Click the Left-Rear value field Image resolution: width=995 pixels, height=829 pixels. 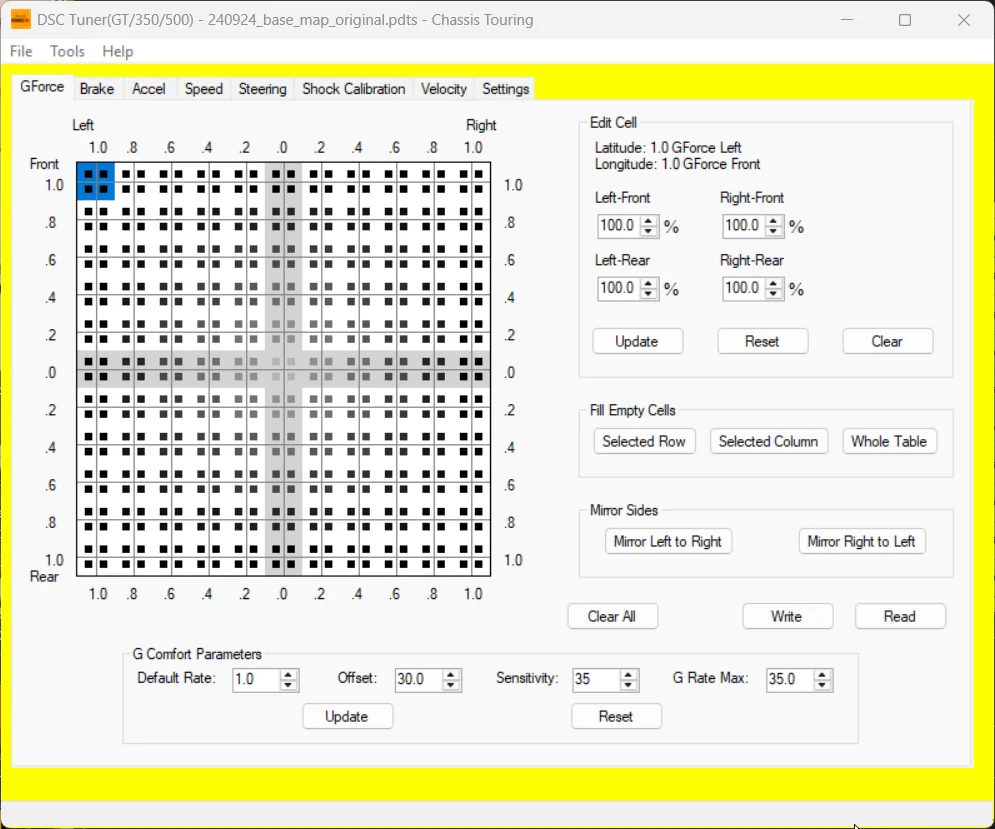pos(619,289)
